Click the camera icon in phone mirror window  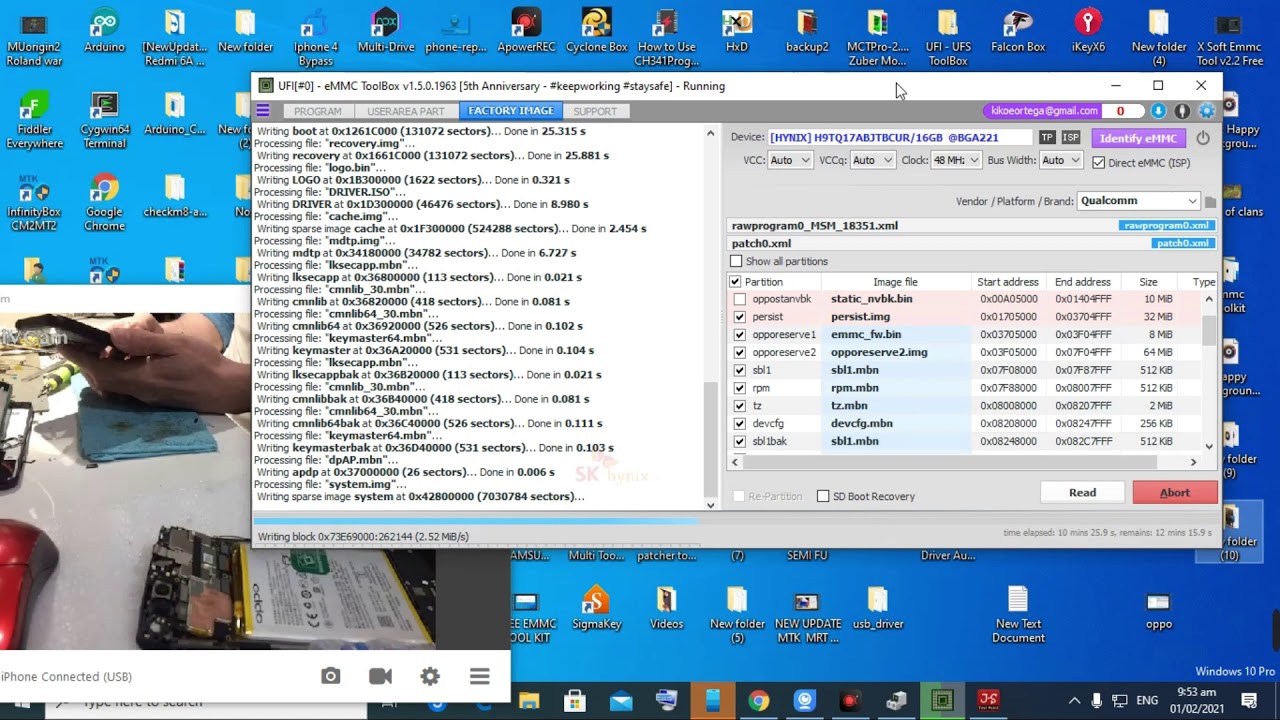[x=331, y=676]
